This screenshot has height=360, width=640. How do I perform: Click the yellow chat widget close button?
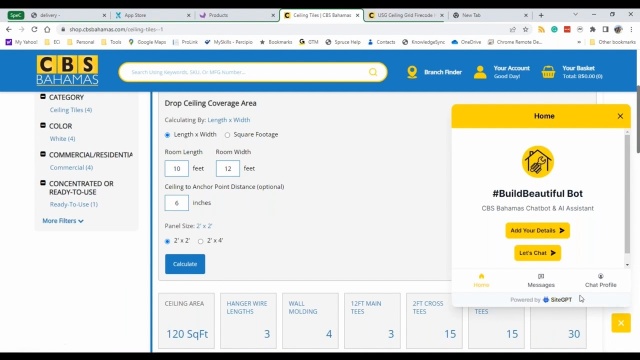point(621,323)
